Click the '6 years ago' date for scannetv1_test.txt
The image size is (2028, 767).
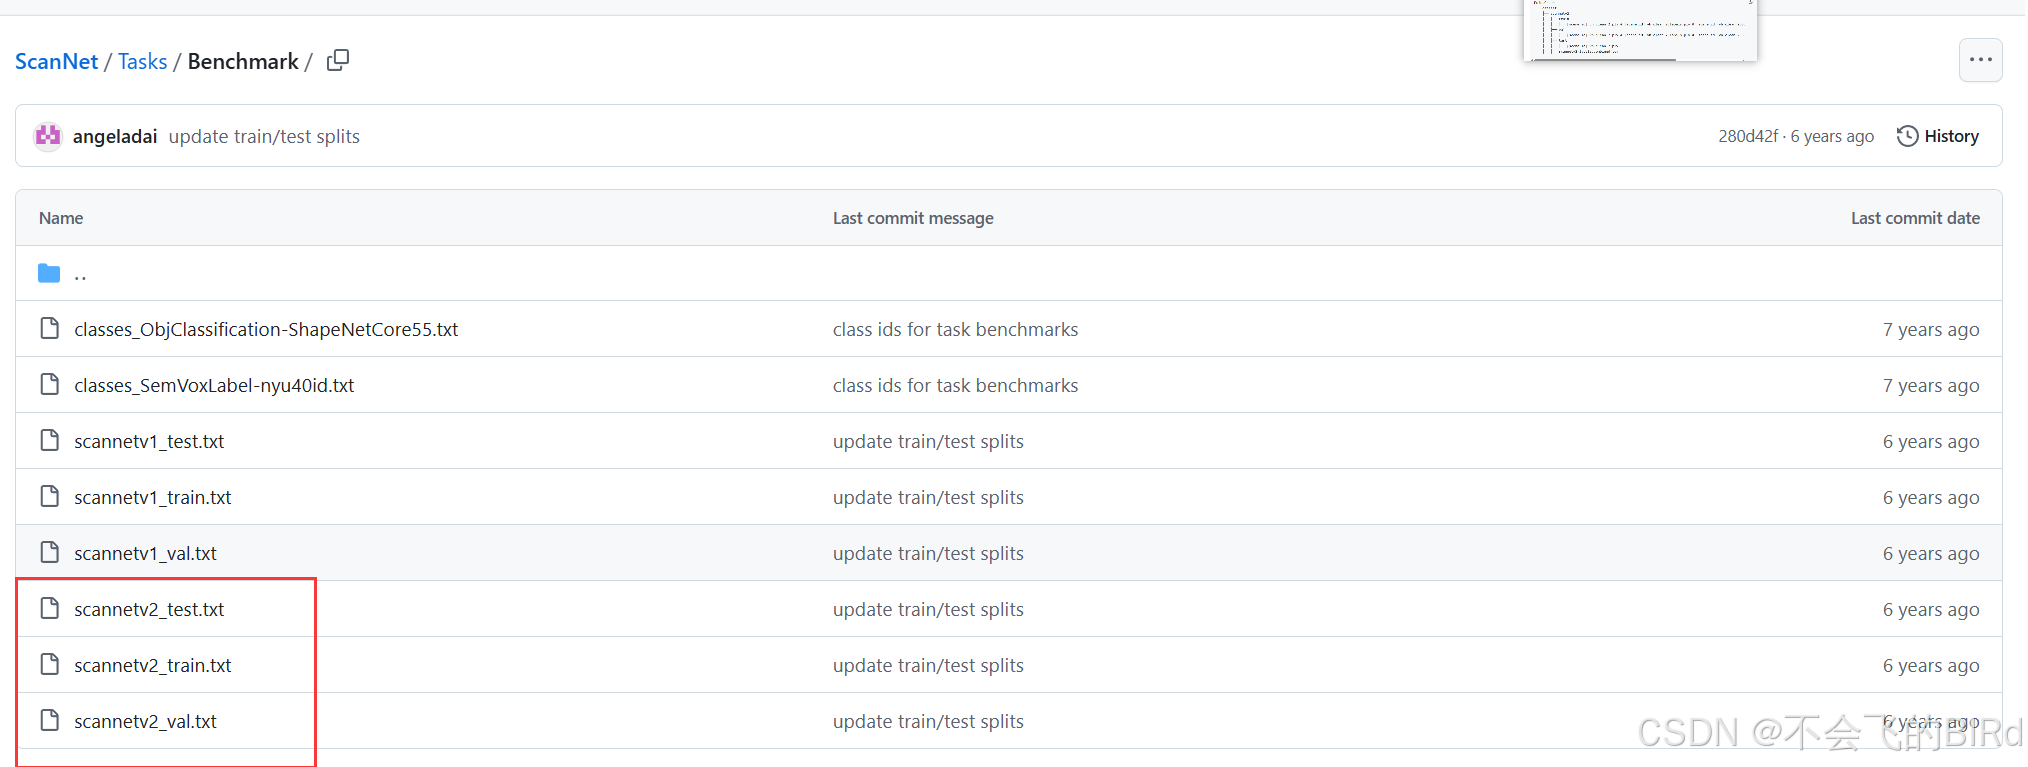[x=1931, y=441]
